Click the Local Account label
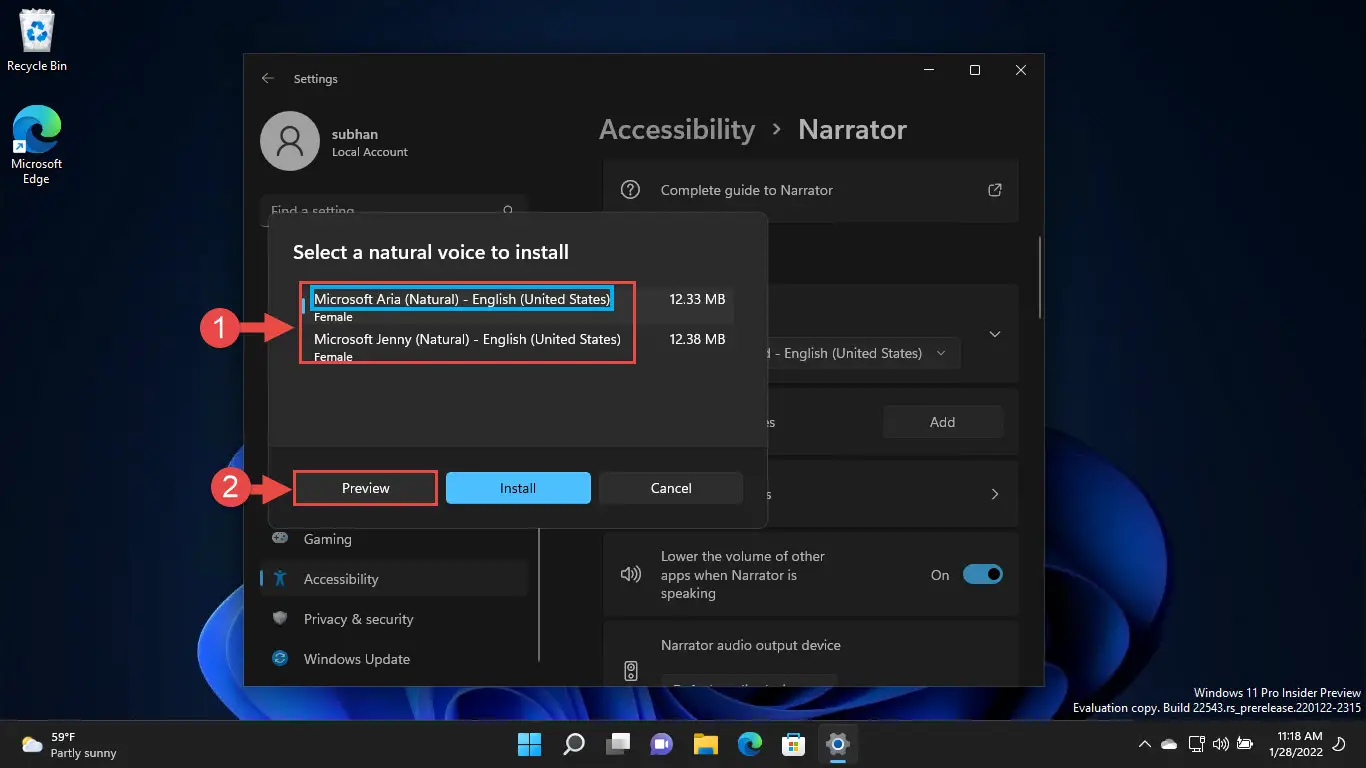The height and width of the screenshot is (768, 1366). [x=370, y=152]
